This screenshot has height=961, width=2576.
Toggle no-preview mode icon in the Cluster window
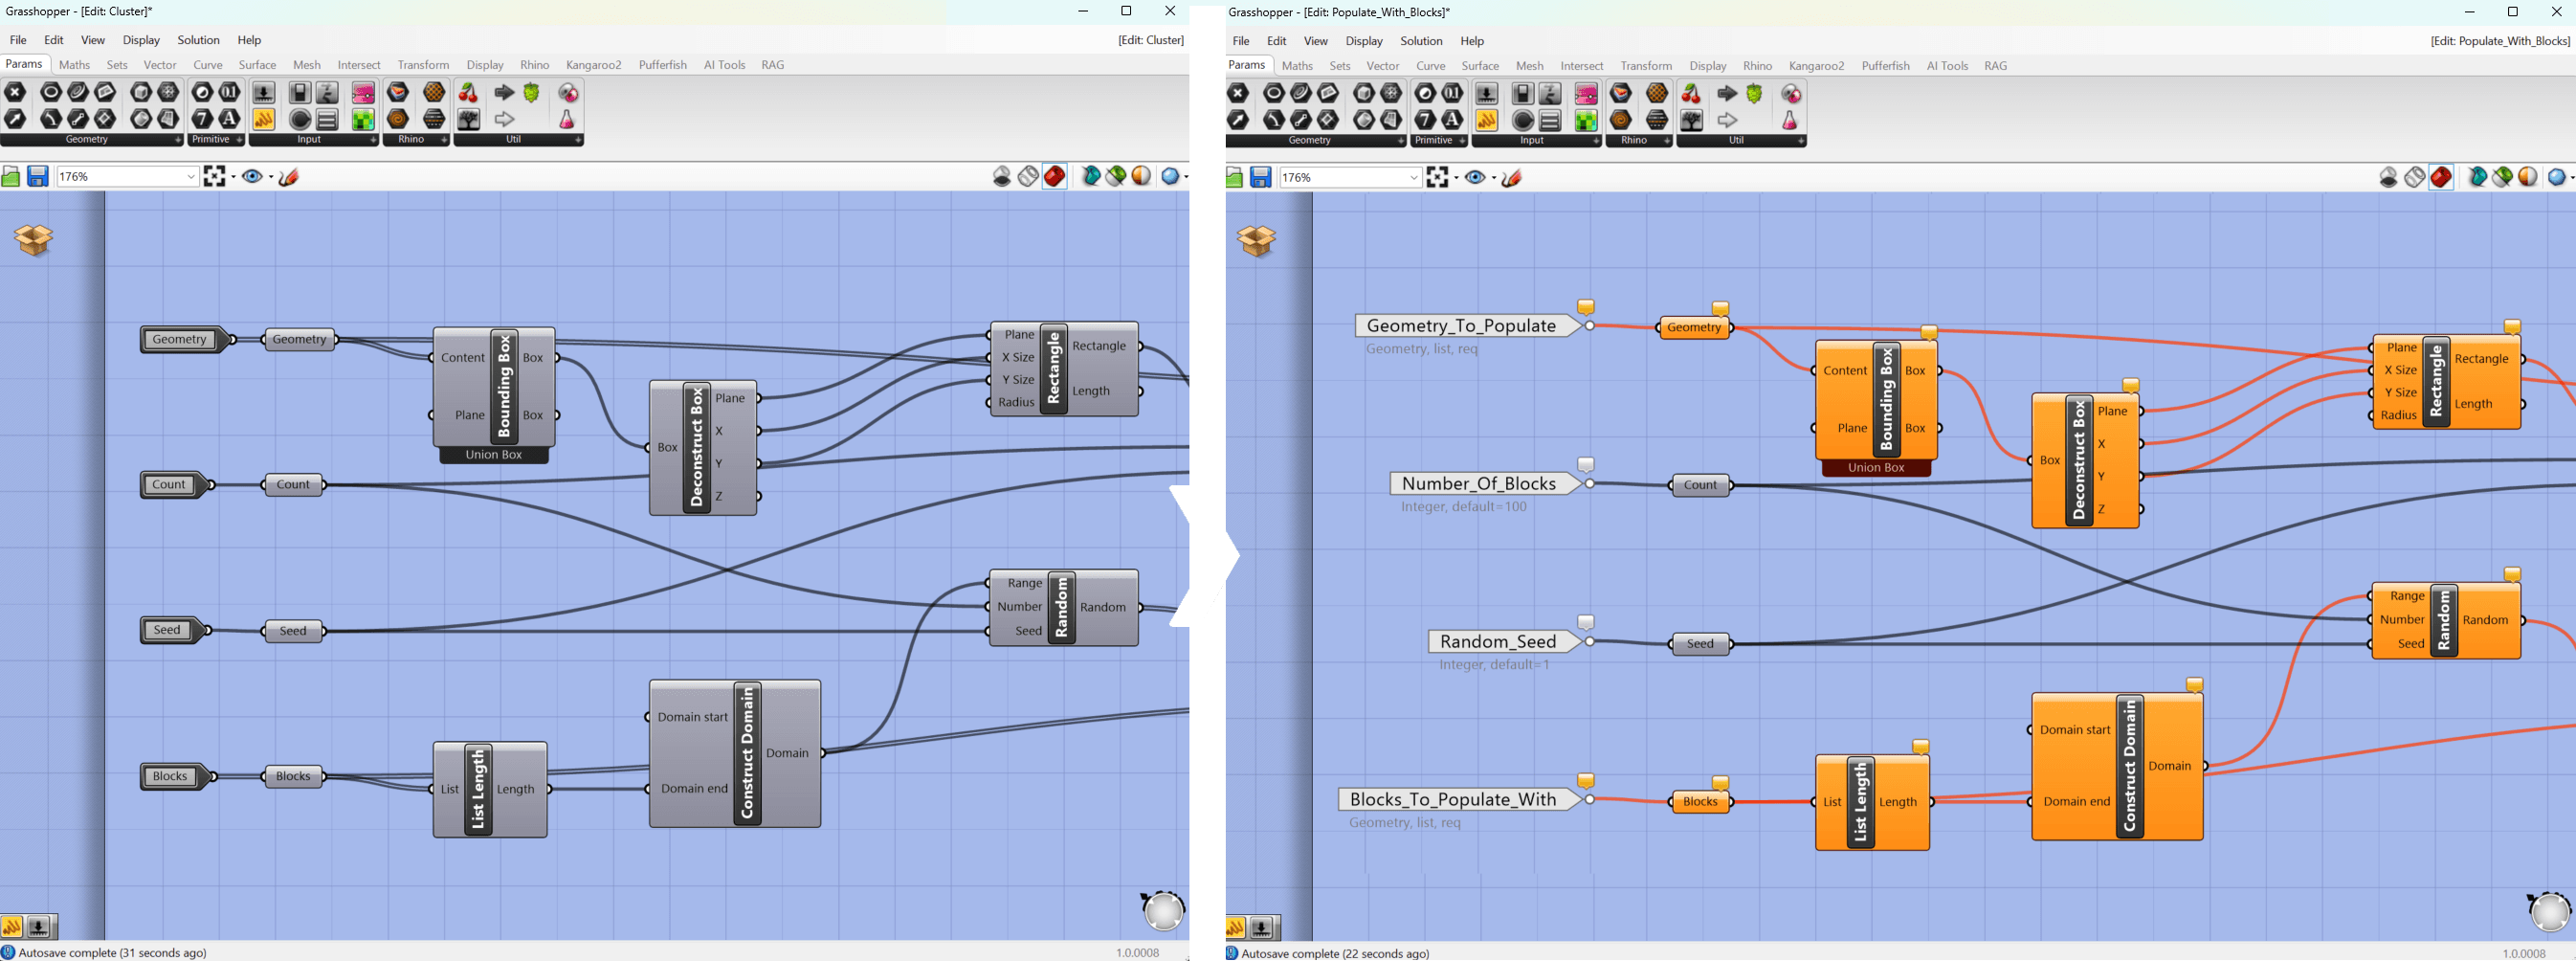(1002, 176)
